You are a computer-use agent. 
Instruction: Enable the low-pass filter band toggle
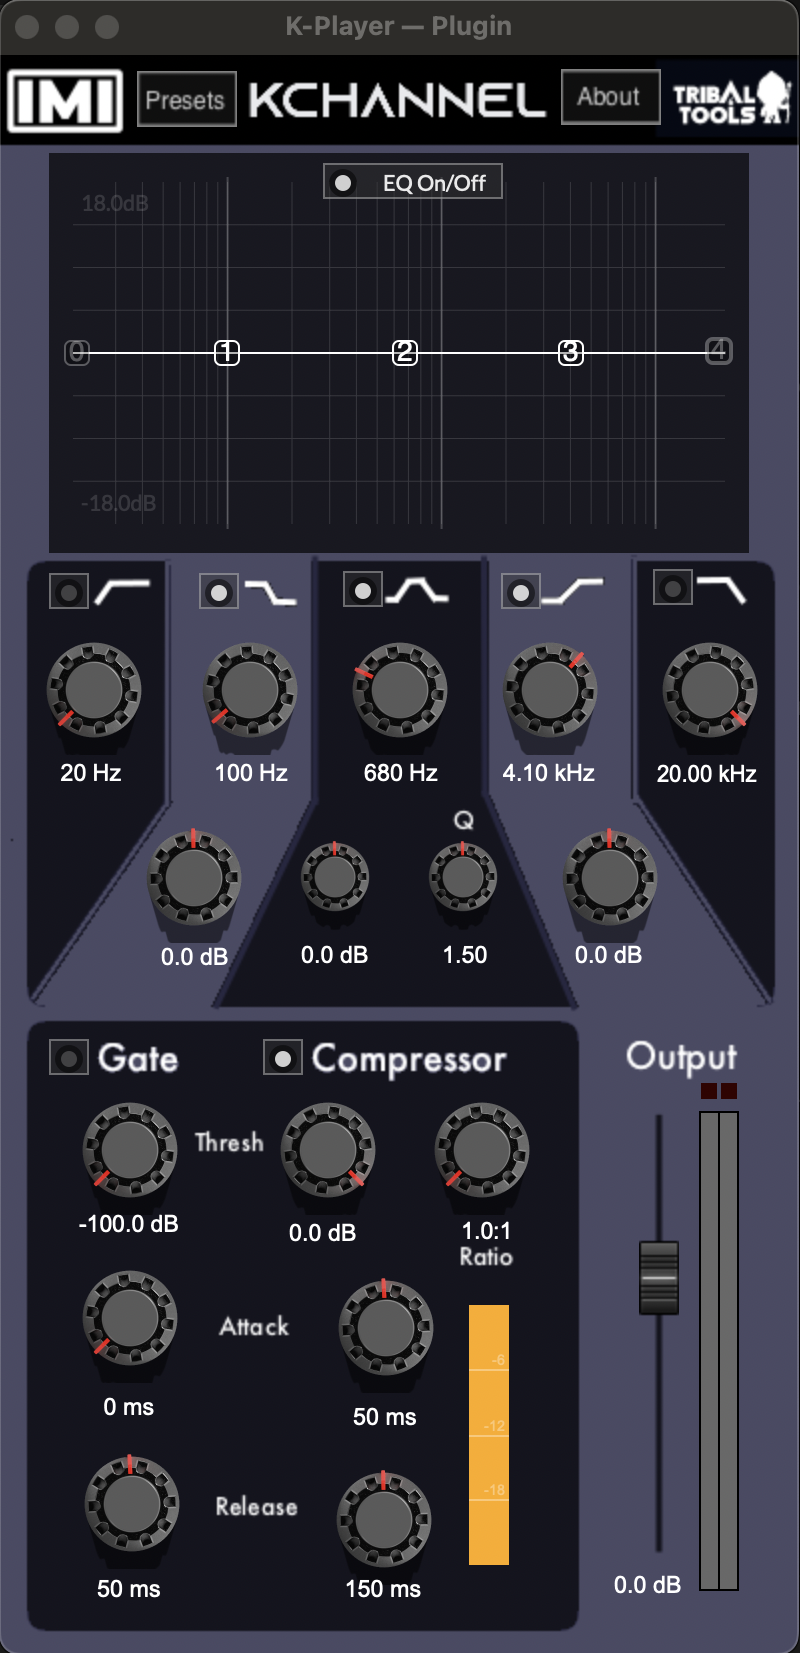(672, 587)
